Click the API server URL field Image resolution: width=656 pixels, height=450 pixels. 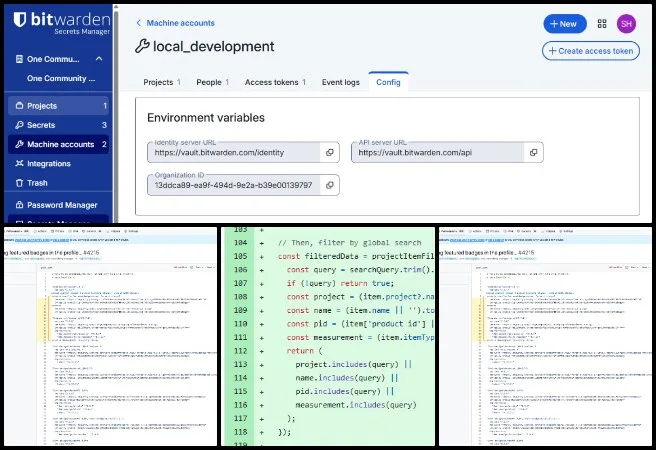pos(438,153)
